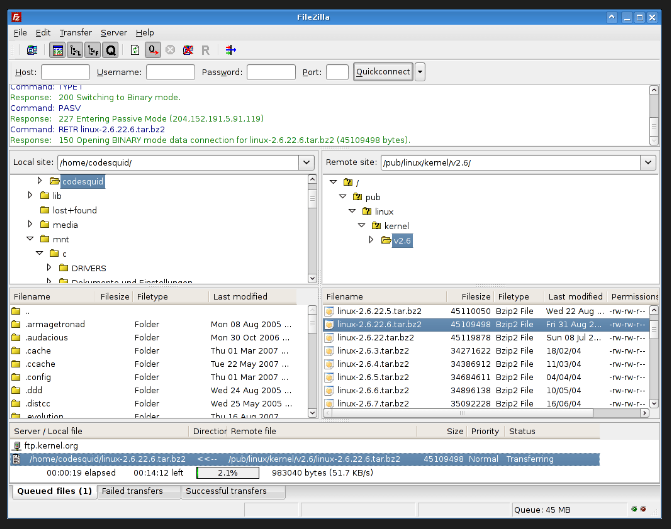Switch to Queued files tab
Screen dimensions: 671x529
click(x=54, y=491)
